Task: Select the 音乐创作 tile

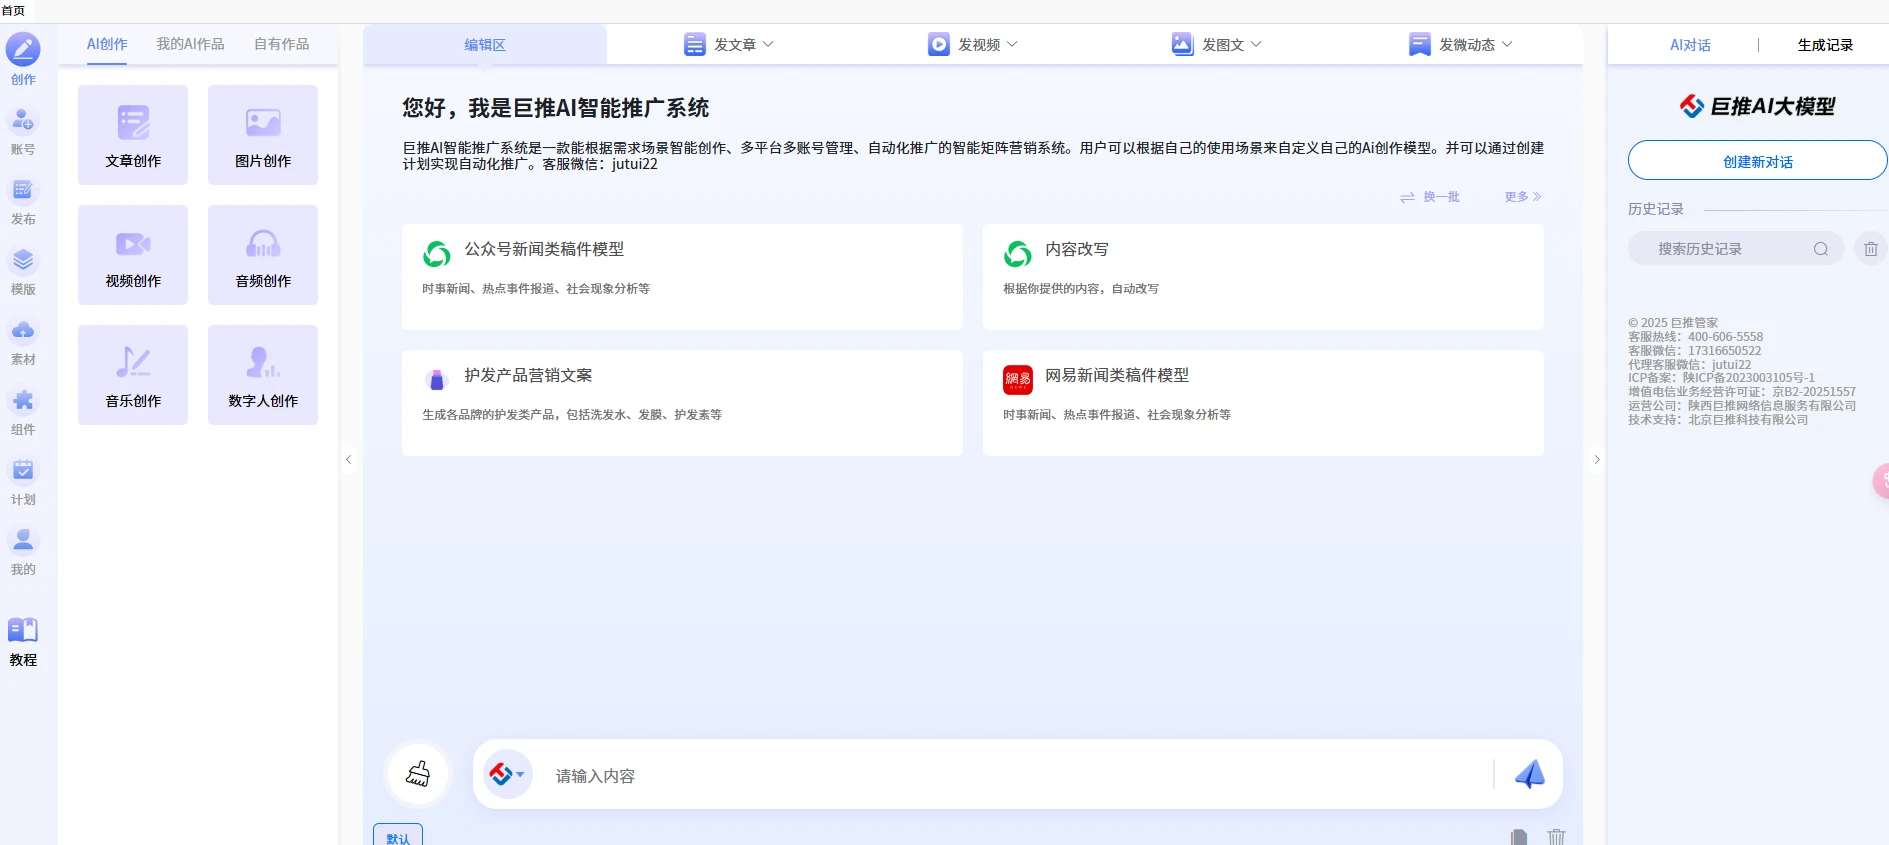Action: 133,375
